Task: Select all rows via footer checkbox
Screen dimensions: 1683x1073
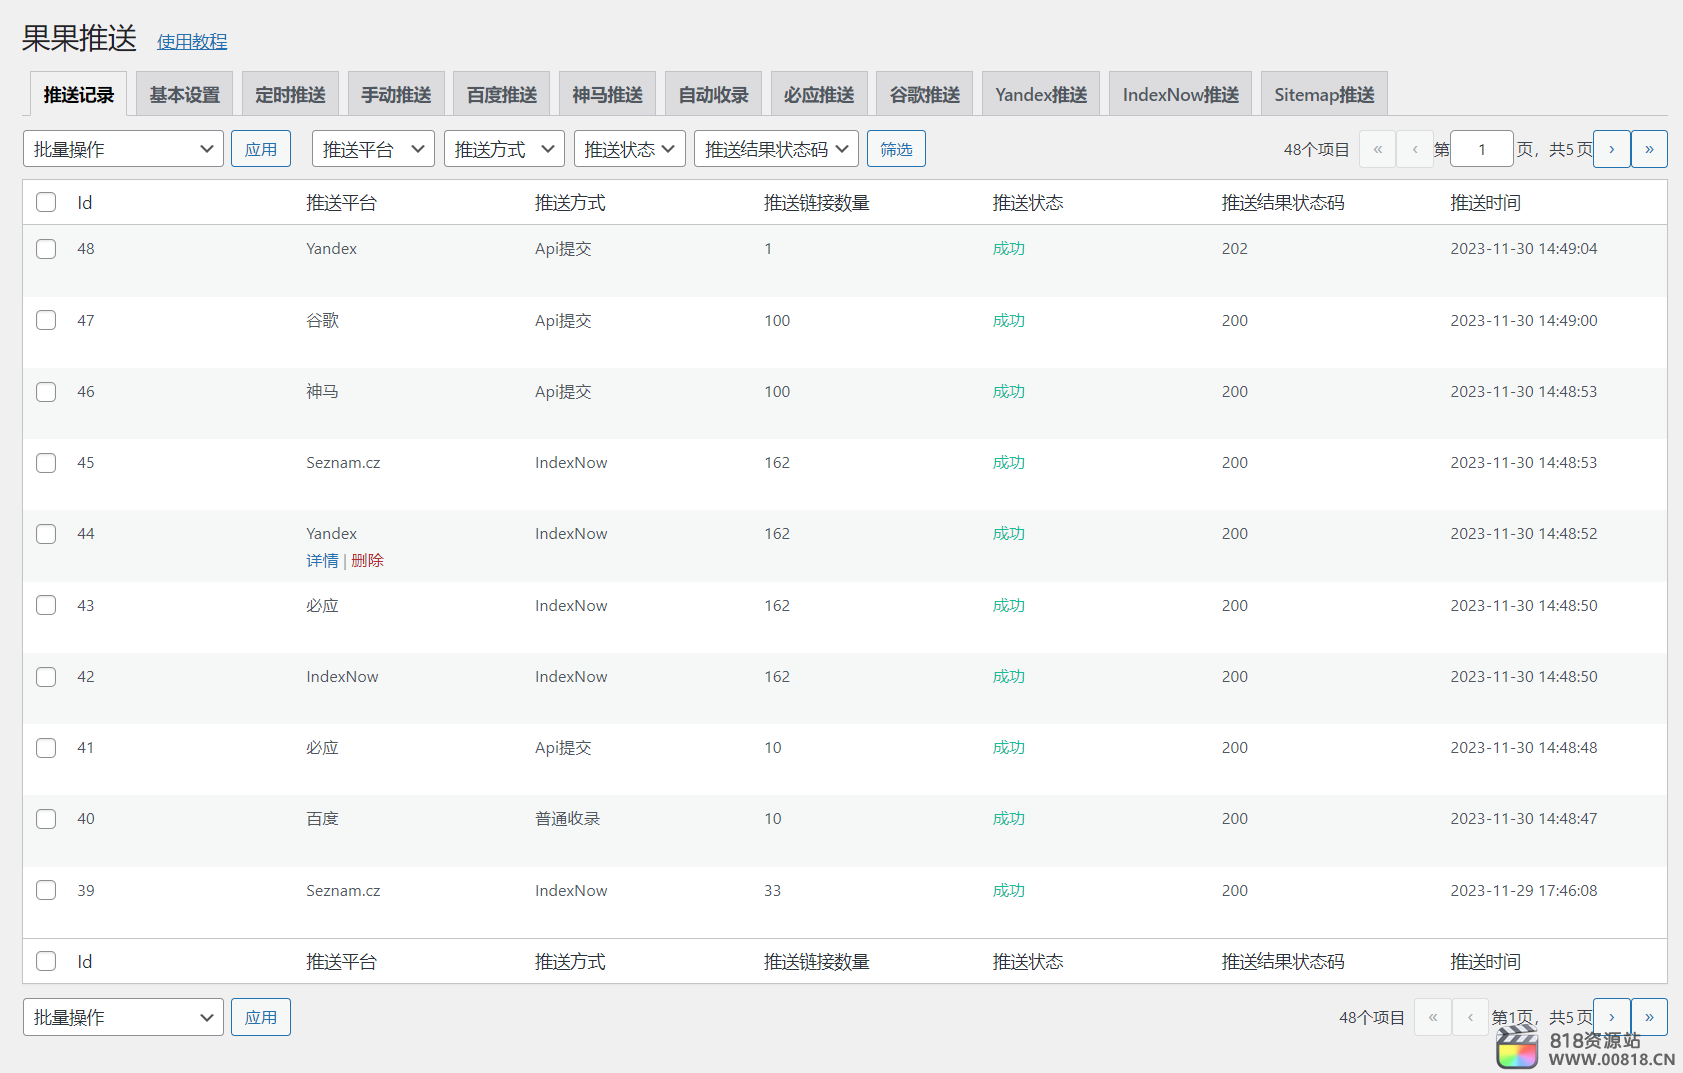Action: coord(46,961)
